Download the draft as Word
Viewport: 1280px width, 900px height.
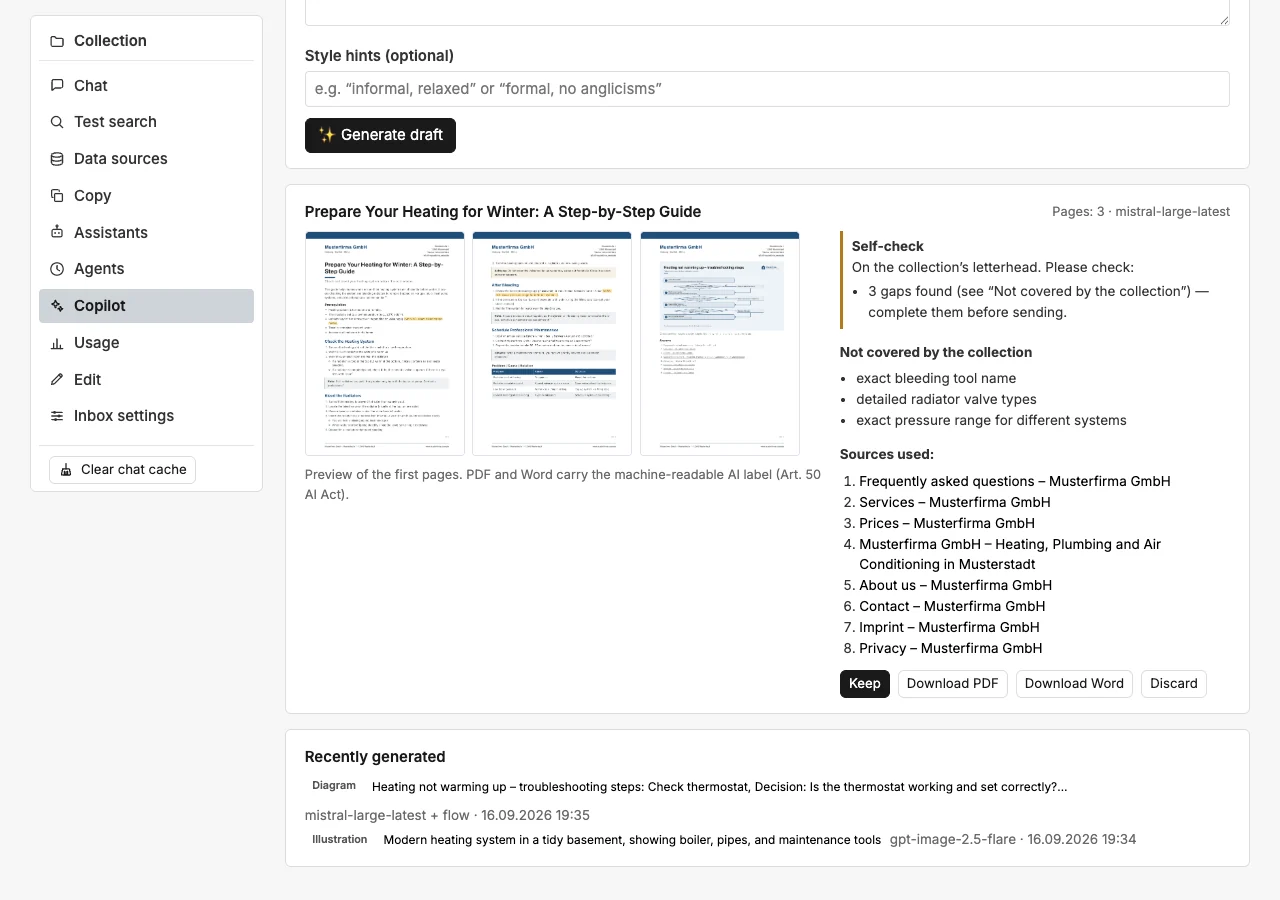point(1074,684)
